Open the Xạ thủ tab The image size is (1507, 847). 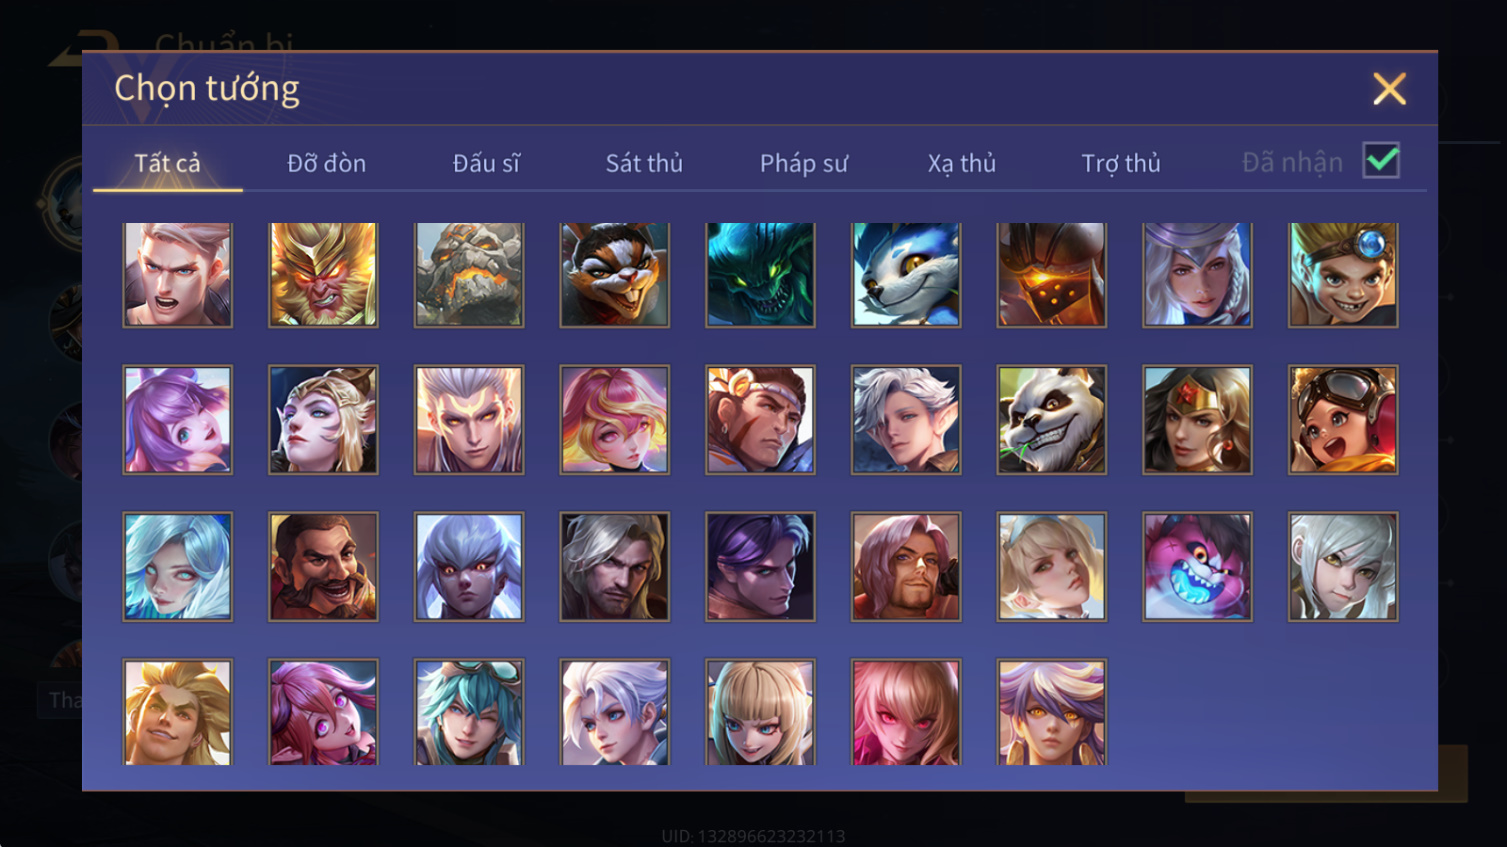(x=961, y=163)
